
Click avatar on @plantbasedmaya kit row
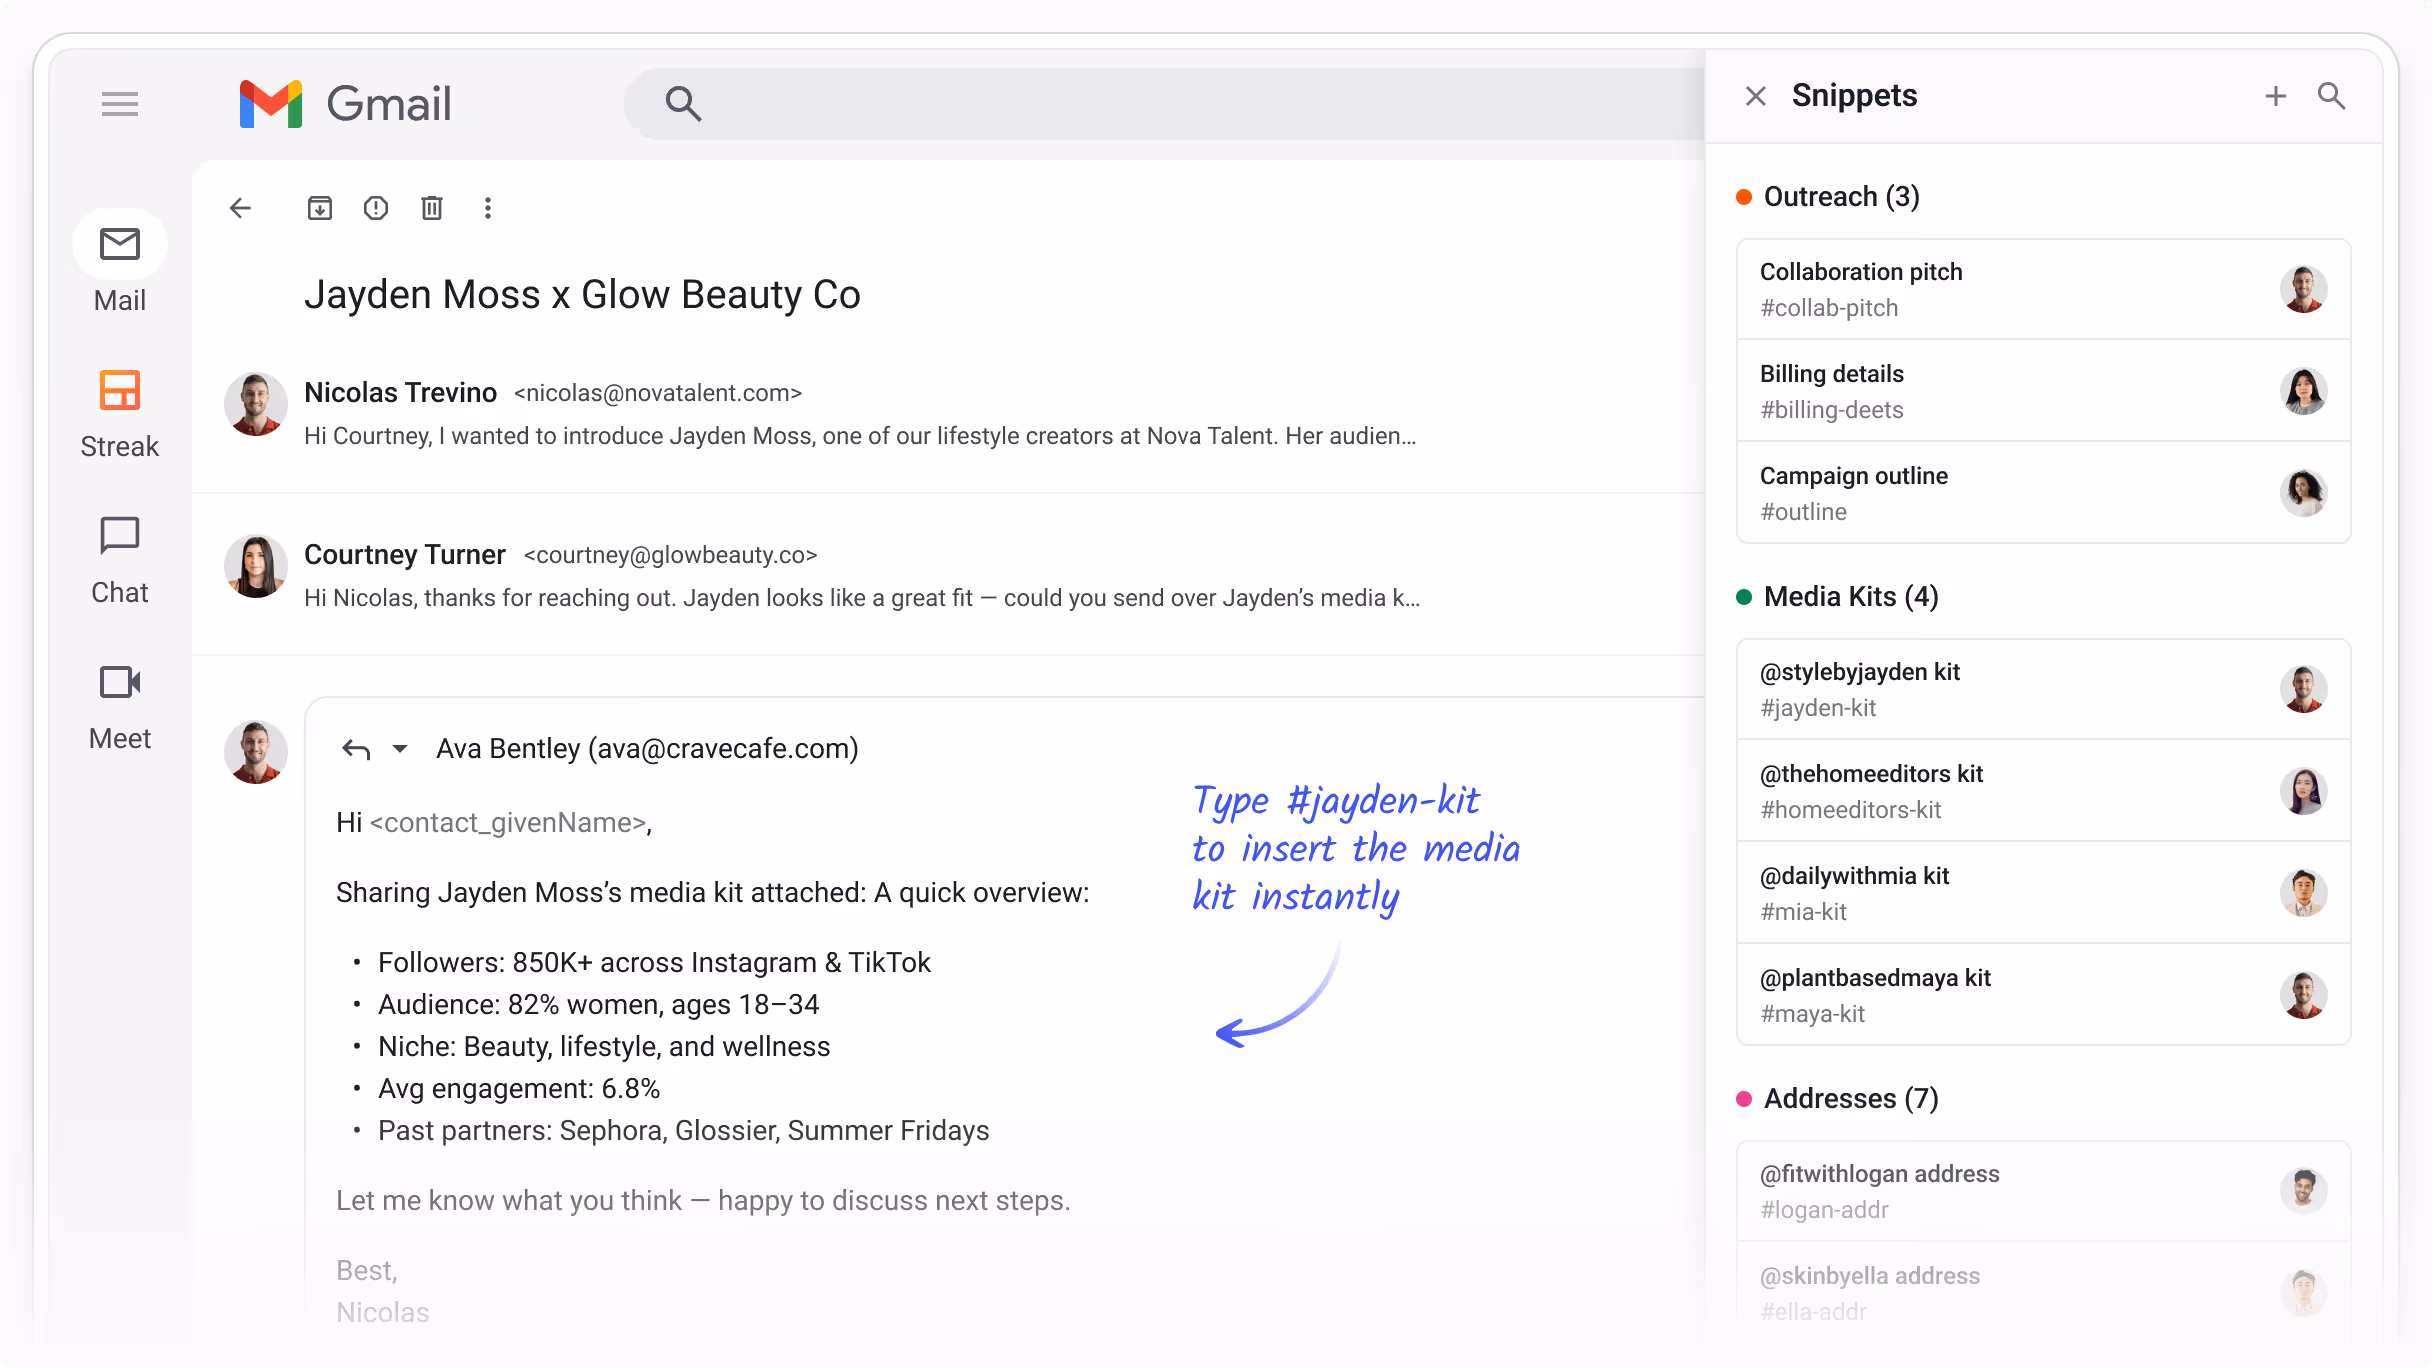pos(2304,995)
